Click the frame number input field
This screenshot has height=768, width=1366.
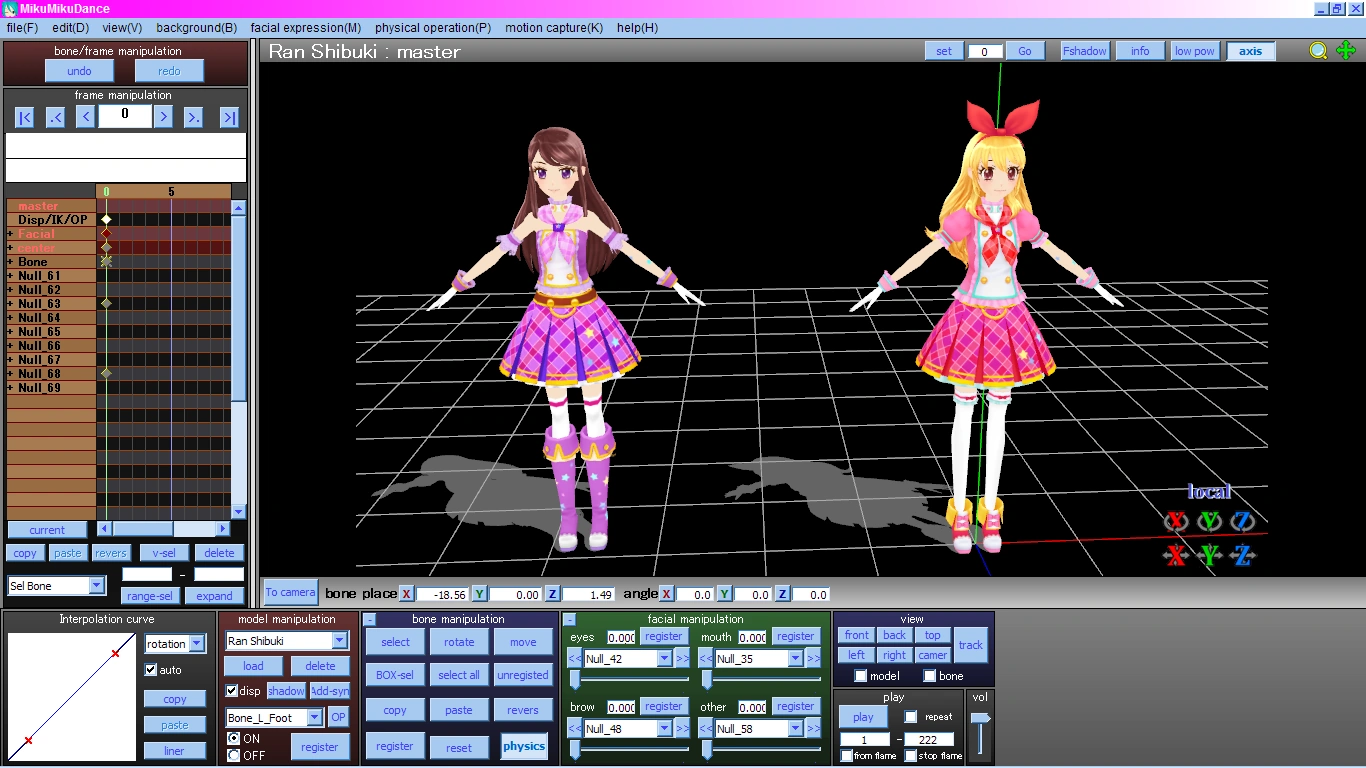(x=125, y=116)
